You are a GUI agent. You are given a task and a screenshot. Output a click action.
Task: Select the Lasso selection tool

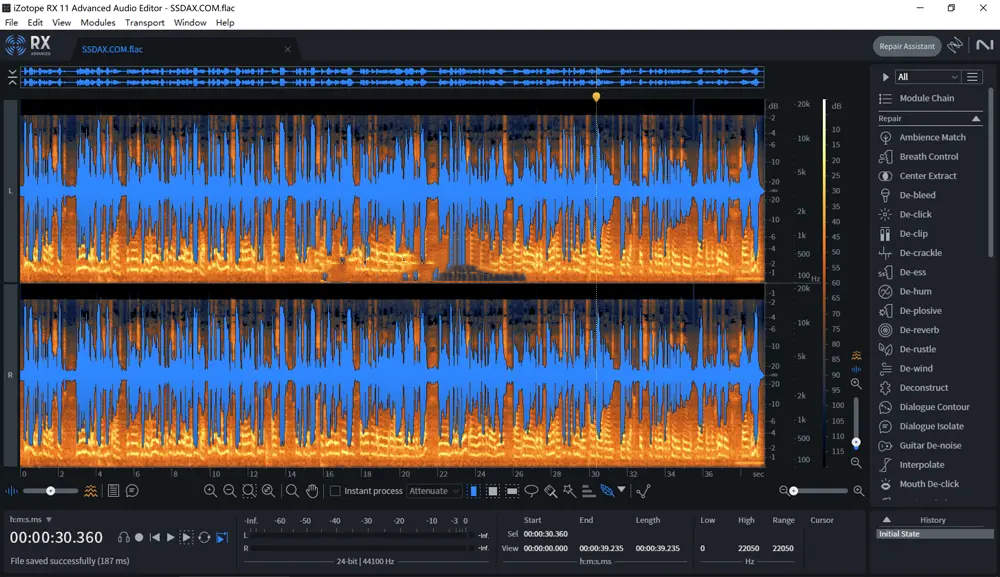tap(531, 491)
